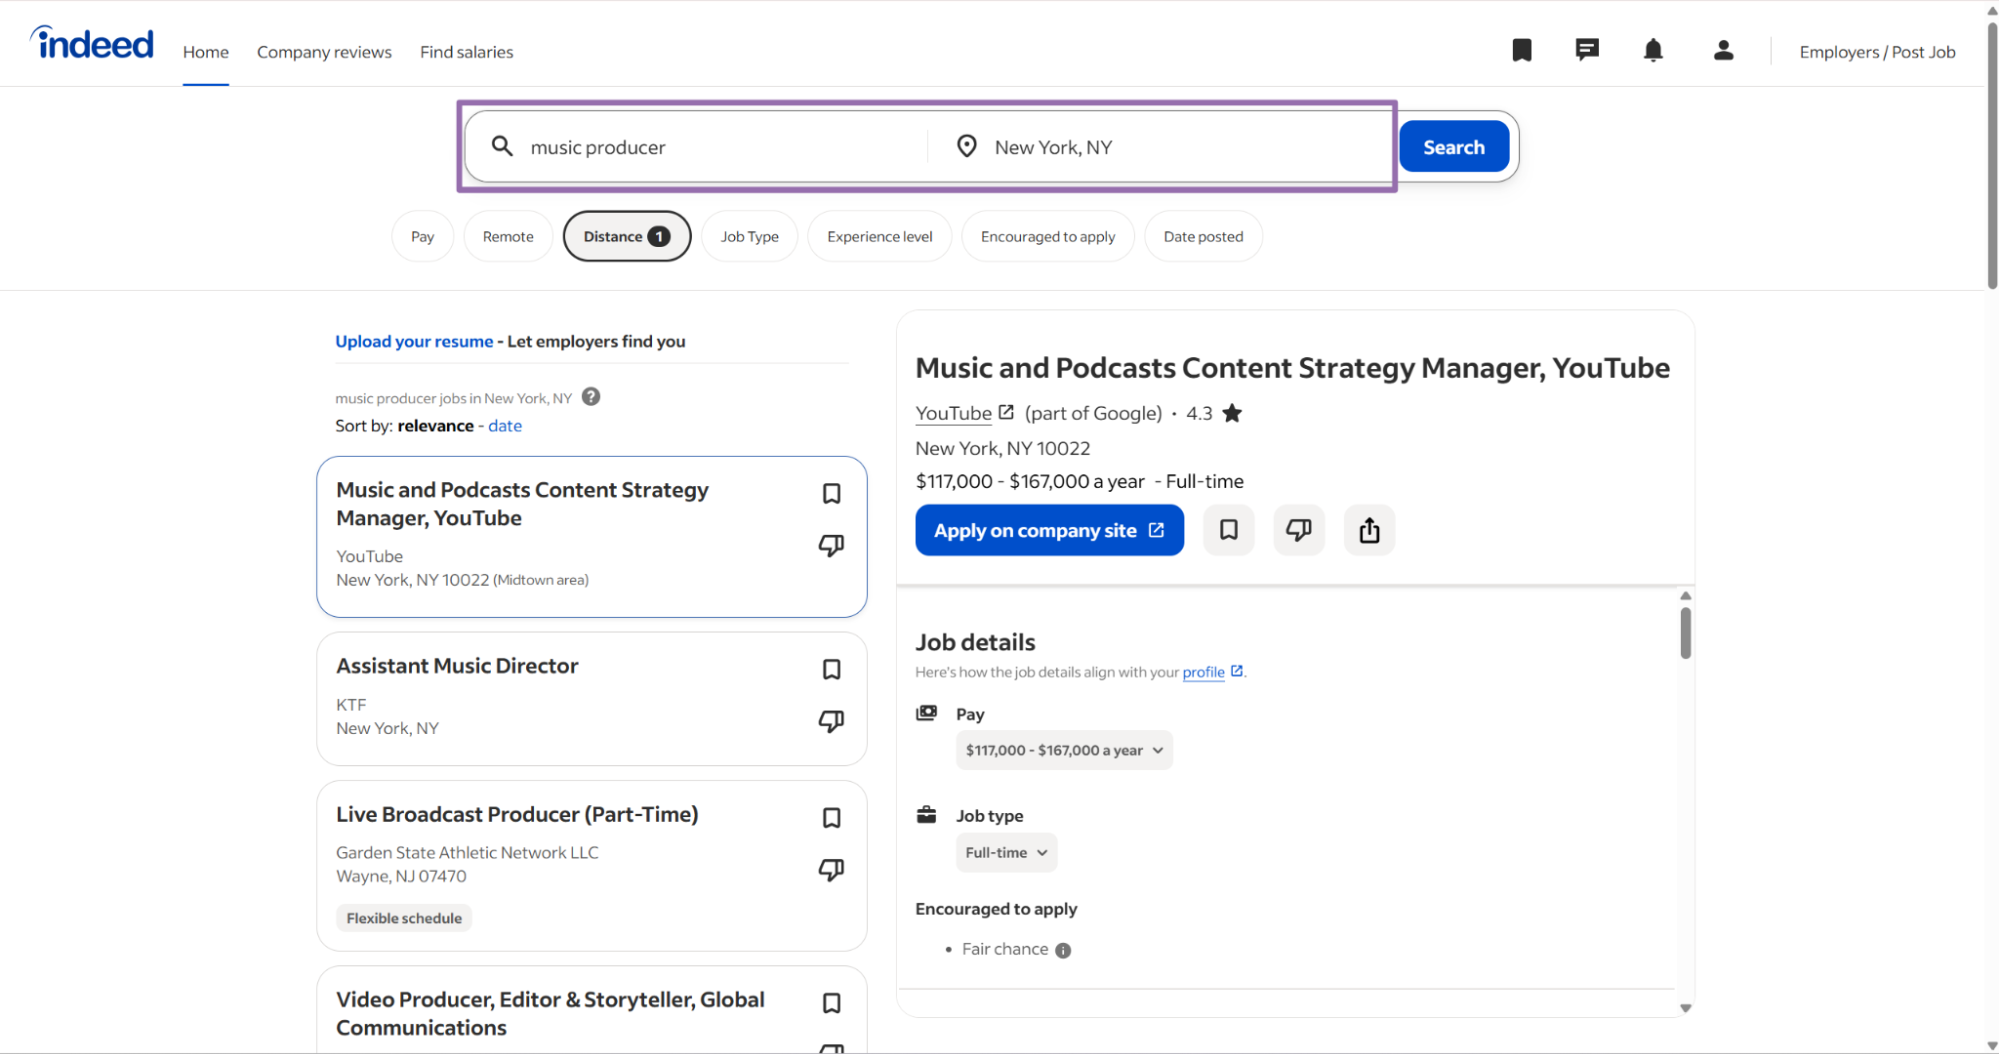Open messages icon in header
Viewport: 1999px width, 1055px height.
pyautogui.click(x=1586, y=50)
